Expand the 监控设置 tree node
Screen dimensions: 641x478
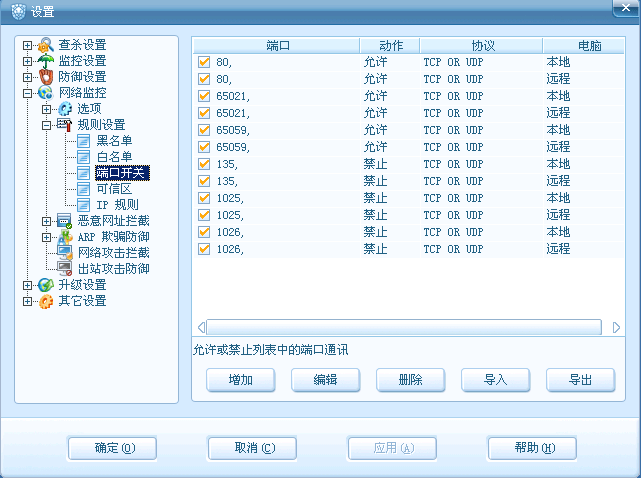(27, 61)
